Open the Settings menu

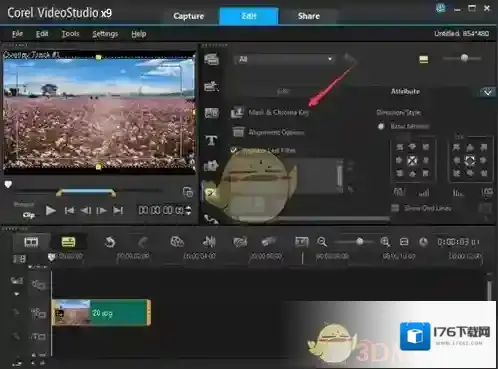pyautogui.click(x=105, y=34)
